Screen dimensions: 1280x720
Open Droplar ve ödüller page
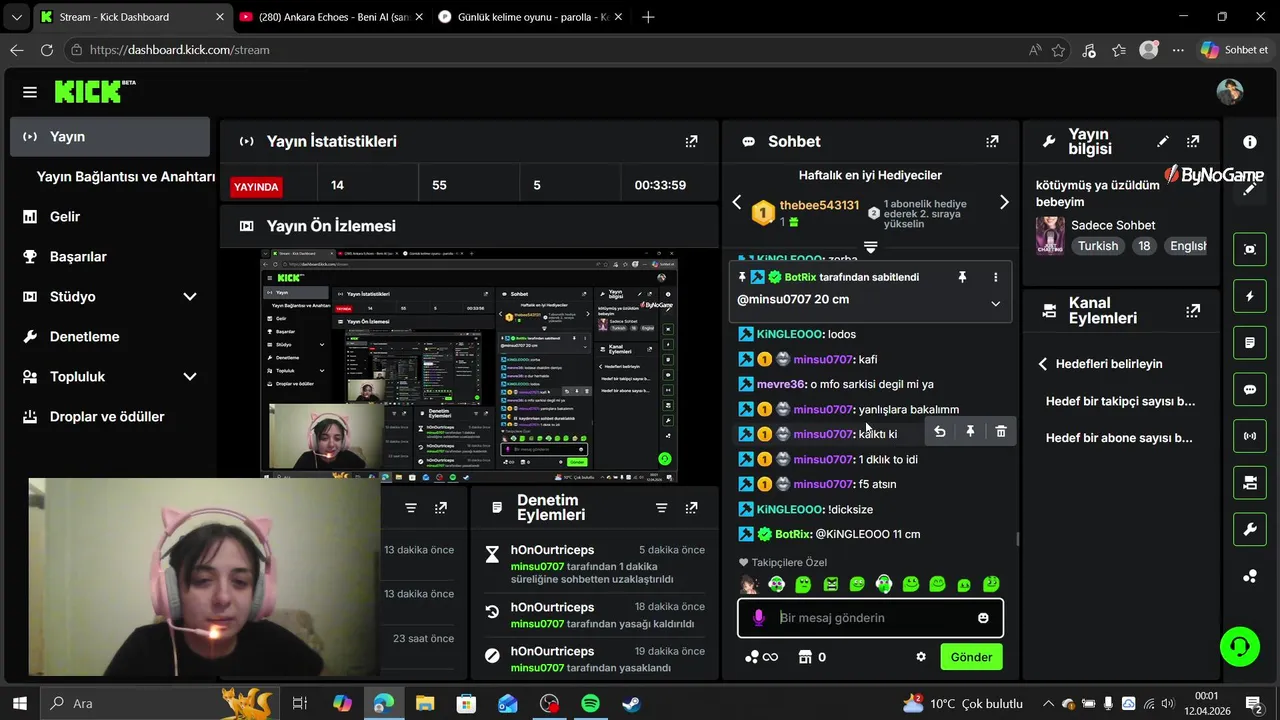[110, 417]
